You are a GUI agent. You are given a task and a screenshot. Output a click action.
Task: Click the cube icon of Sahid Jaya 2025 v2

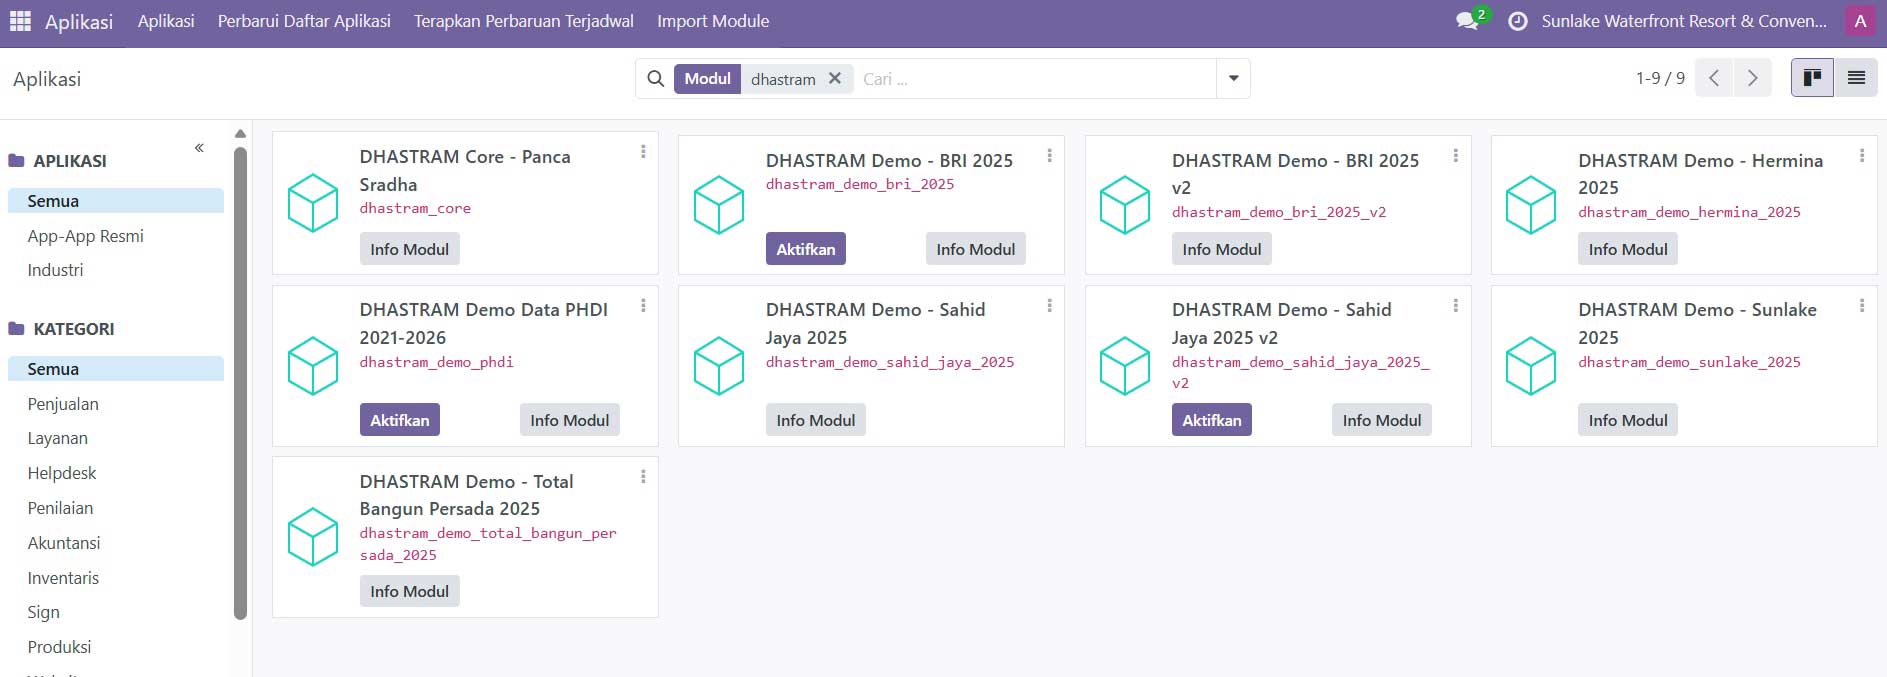click(1125, 366)
